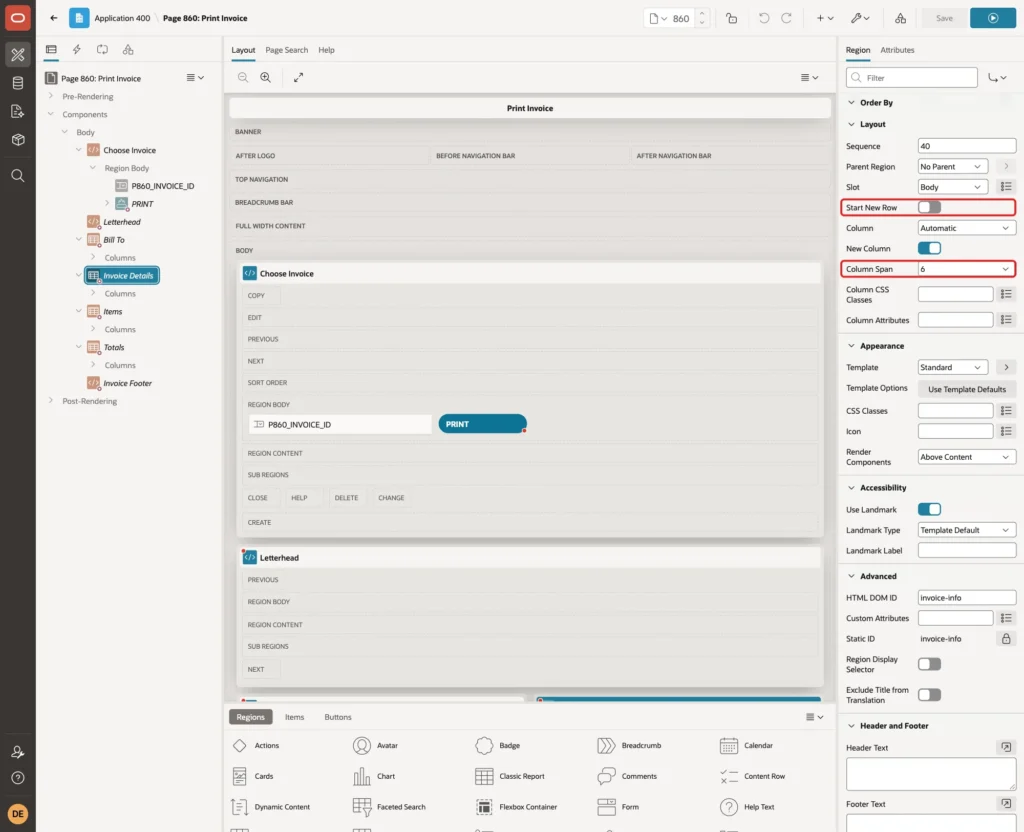Open Column Automatic dropdown

click(x=967, y=228)
